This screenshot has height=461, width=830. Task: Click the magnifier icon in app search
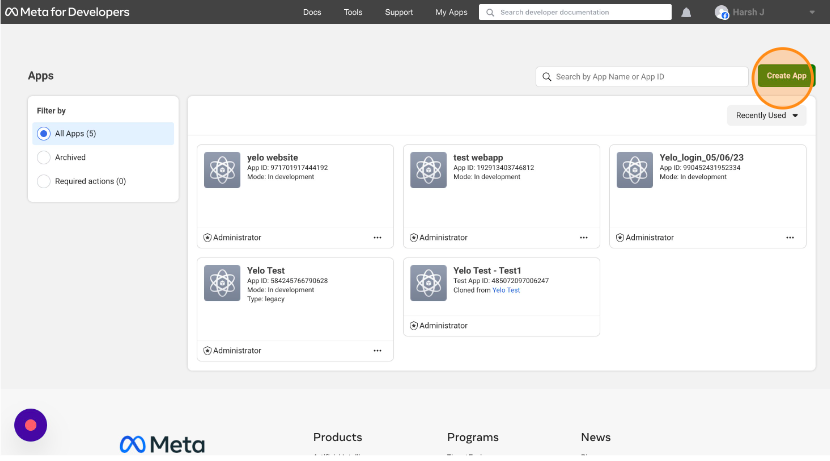click(x=547, y=77)
